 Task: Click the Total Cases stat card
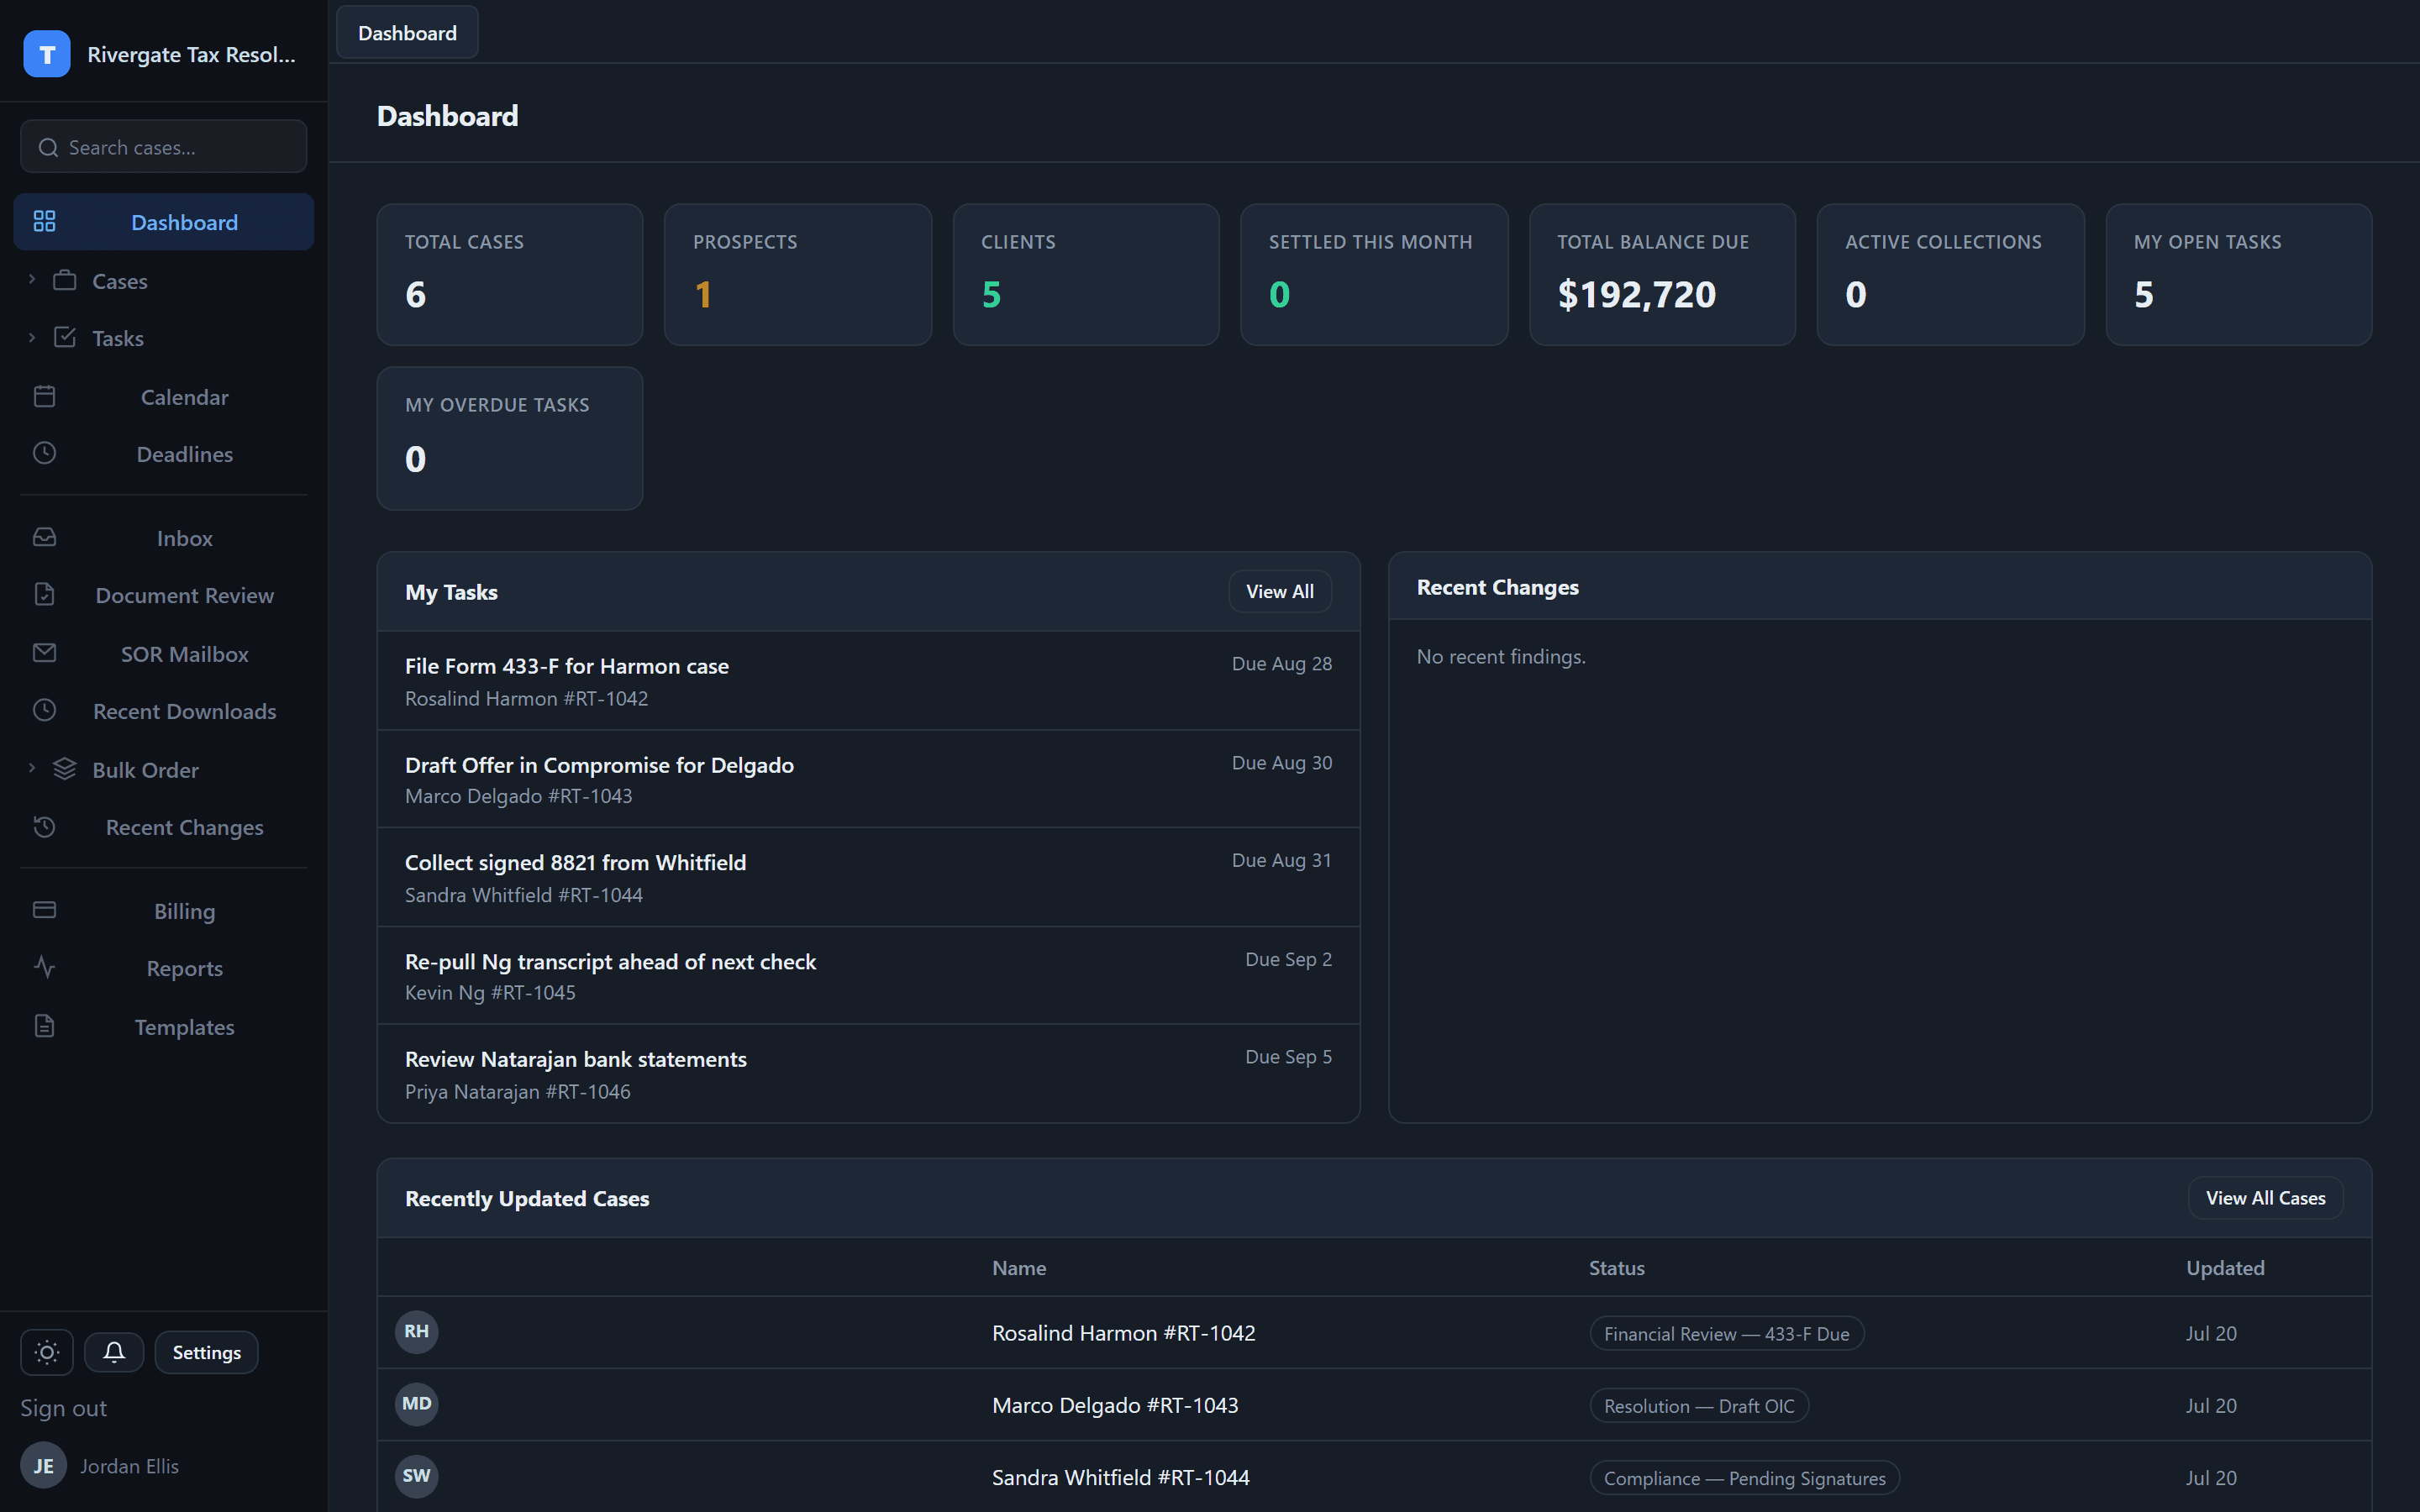coord(510,275)
